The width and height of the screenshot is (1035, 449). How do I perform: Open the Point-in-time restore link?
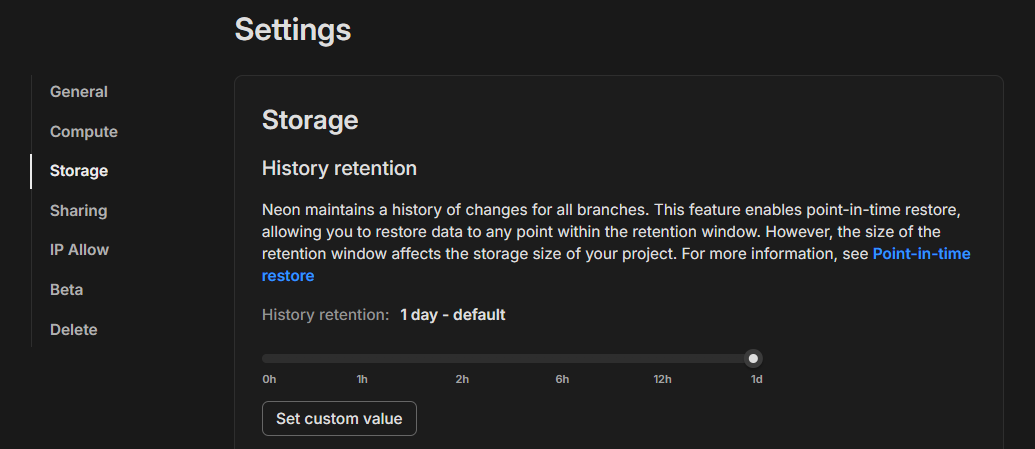click(x=920, y=254)
